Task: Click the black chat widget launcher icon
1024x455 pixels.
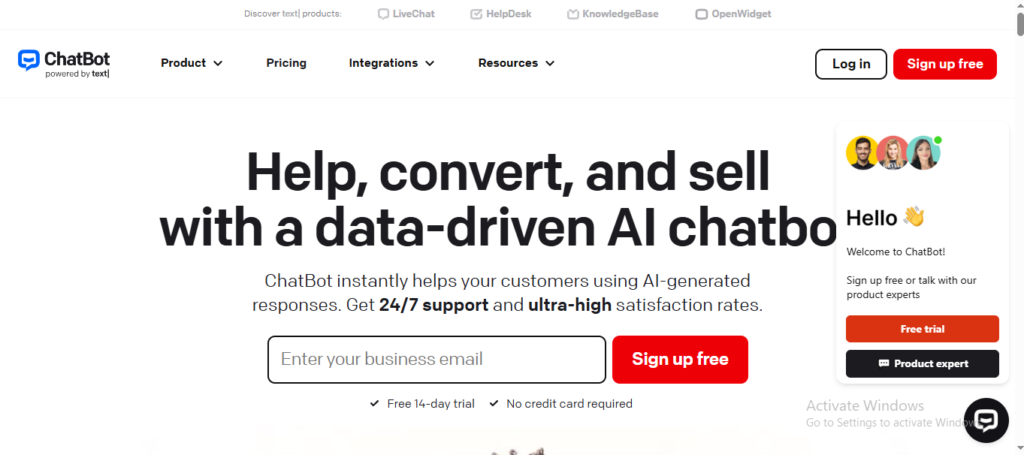Action: click(986, 421)
